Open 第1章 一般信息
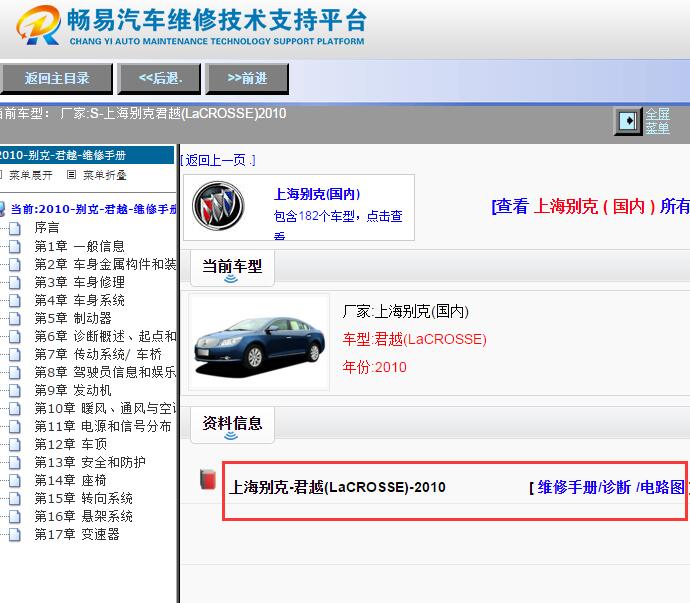Image resolution: width=690 pixels, height=603 pixels. (80, 246)
